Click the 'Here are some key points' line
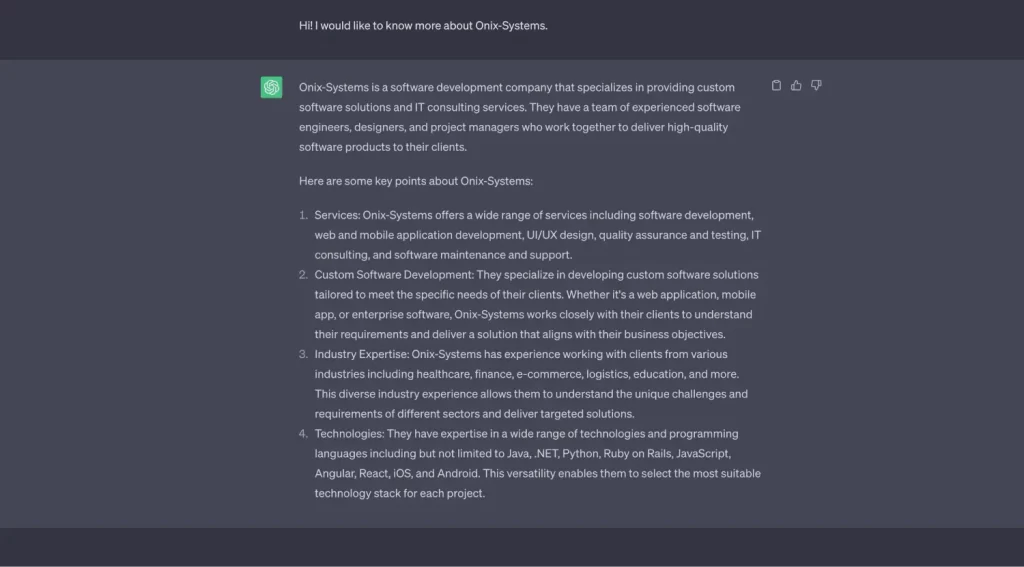This screenshot has width=1024, height=567. pyautogui.click(x=416, y=181)
